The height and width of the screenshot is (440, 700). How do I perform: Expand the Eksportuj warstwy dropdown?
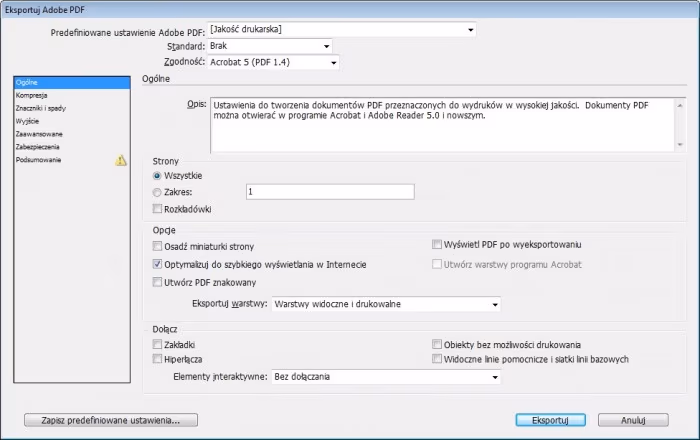pos(386,304)
